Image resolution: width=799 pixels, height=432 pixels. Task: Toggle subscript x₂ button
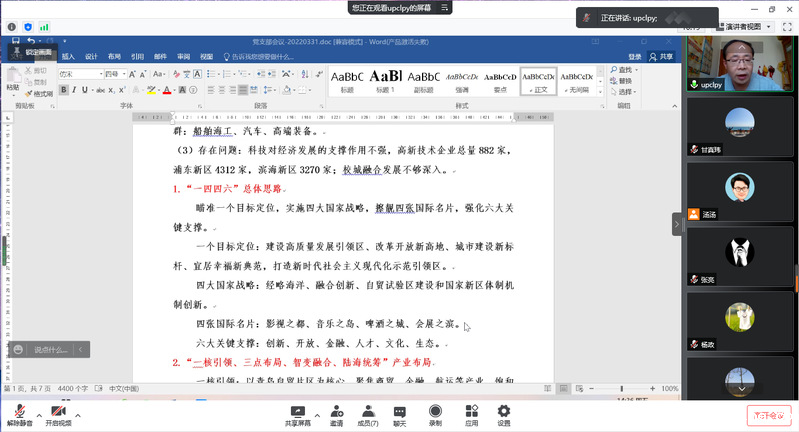pyautogui.click(x=111, y=90)
